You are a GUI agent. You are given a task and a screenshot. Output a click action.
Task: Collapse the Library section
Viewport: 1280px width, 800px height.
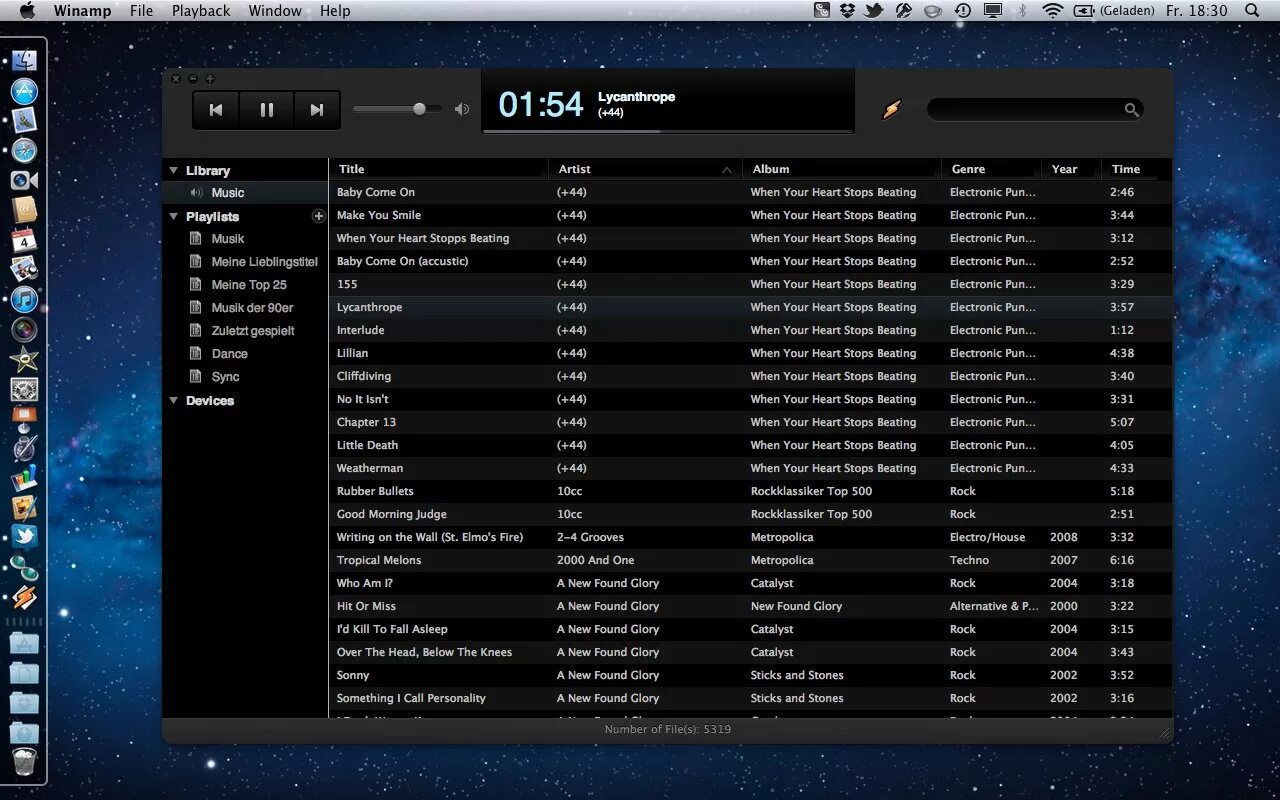pos(174,170)
